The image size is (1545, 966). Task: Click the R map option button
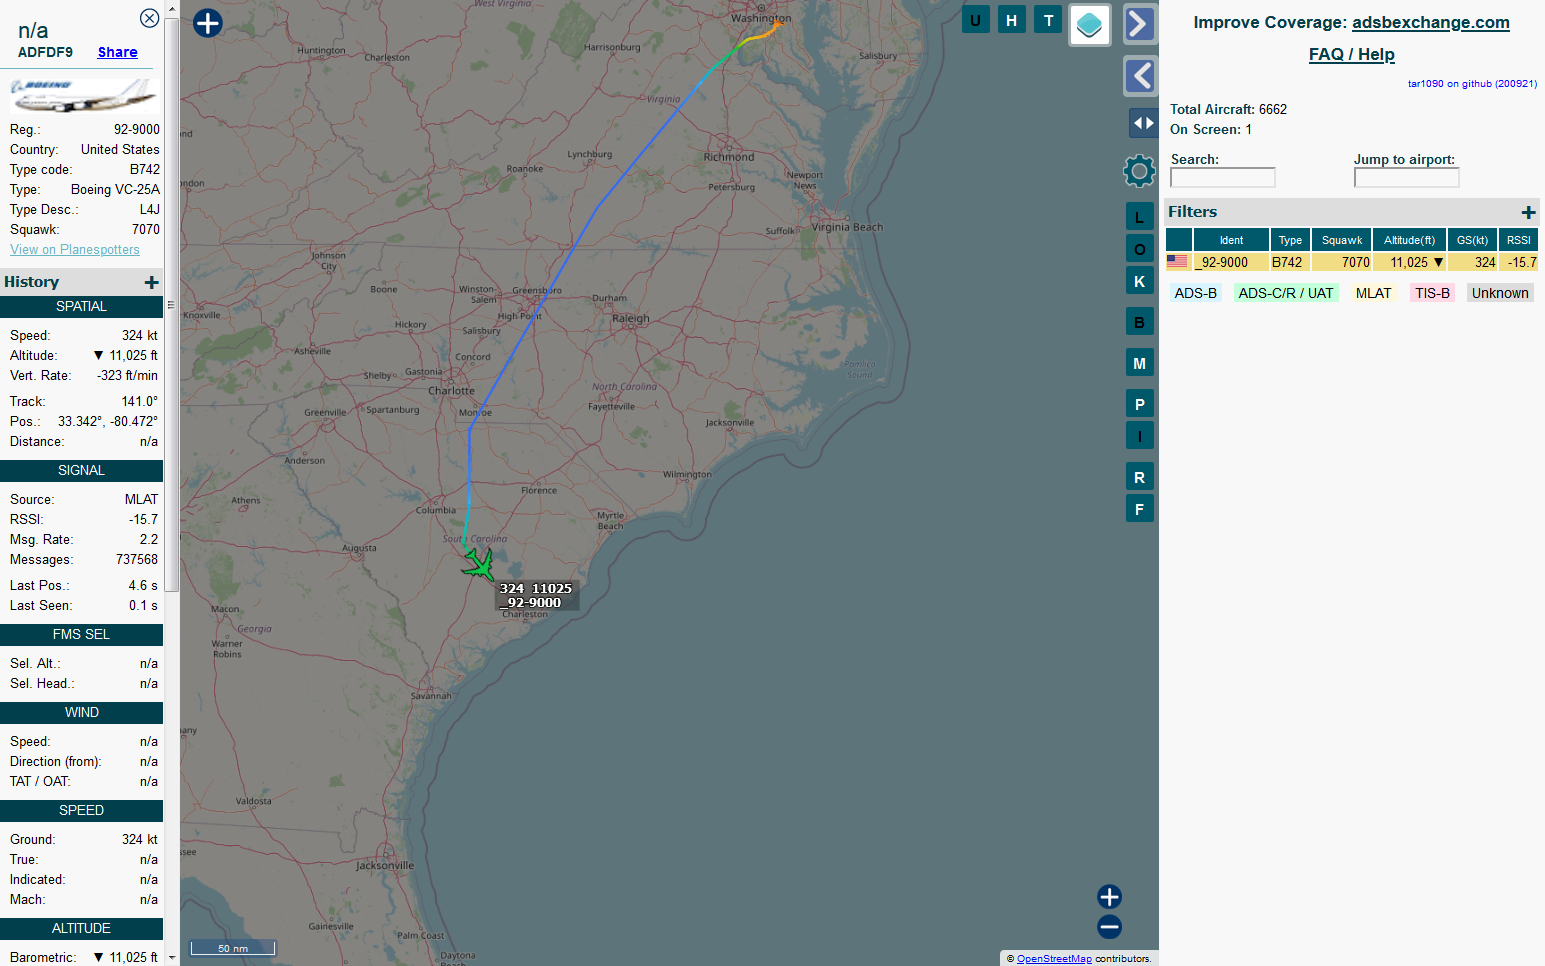pos(1139,477)
